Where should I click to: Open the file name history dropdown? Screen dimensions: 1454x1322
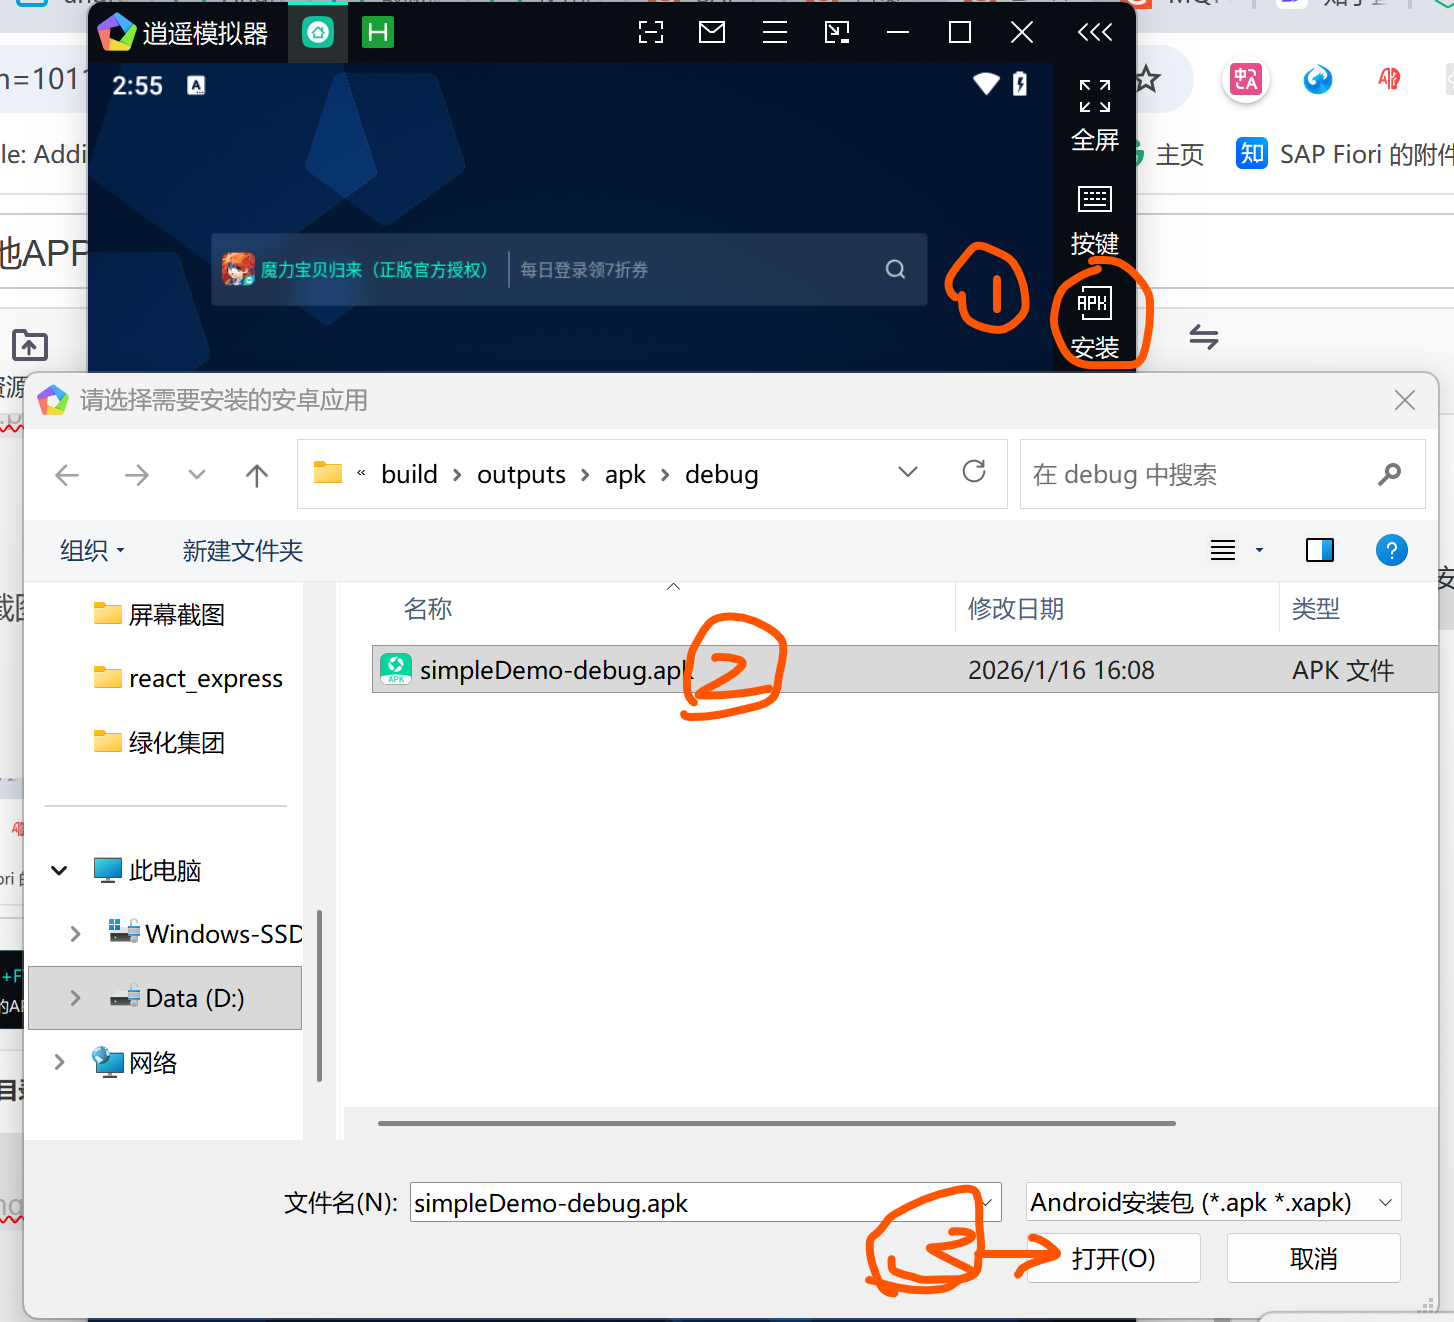[x=988, y=1202]
